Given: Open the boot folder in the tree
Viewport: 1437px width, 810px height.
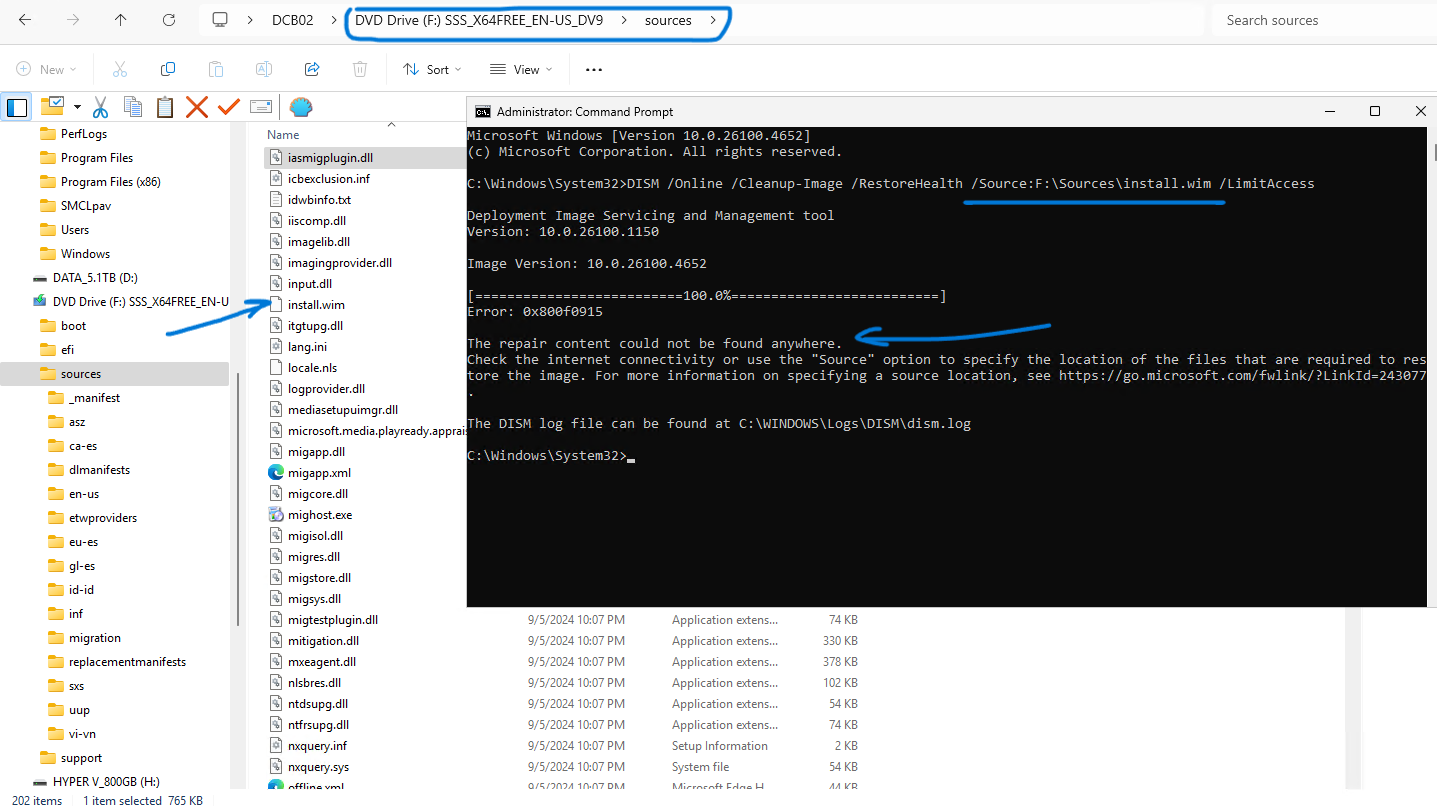Looking at the screenshot, I should pos(73,326).
